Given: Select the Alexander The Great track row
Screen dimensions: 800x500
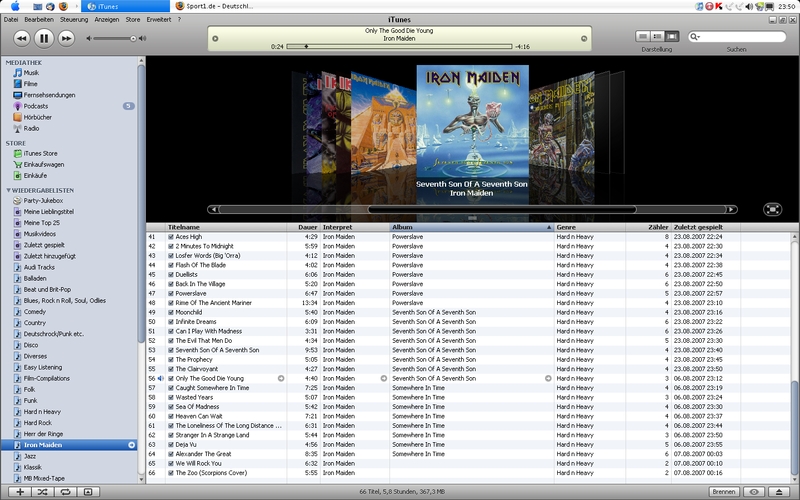Looking at the screenshot, I should point(469,454).
